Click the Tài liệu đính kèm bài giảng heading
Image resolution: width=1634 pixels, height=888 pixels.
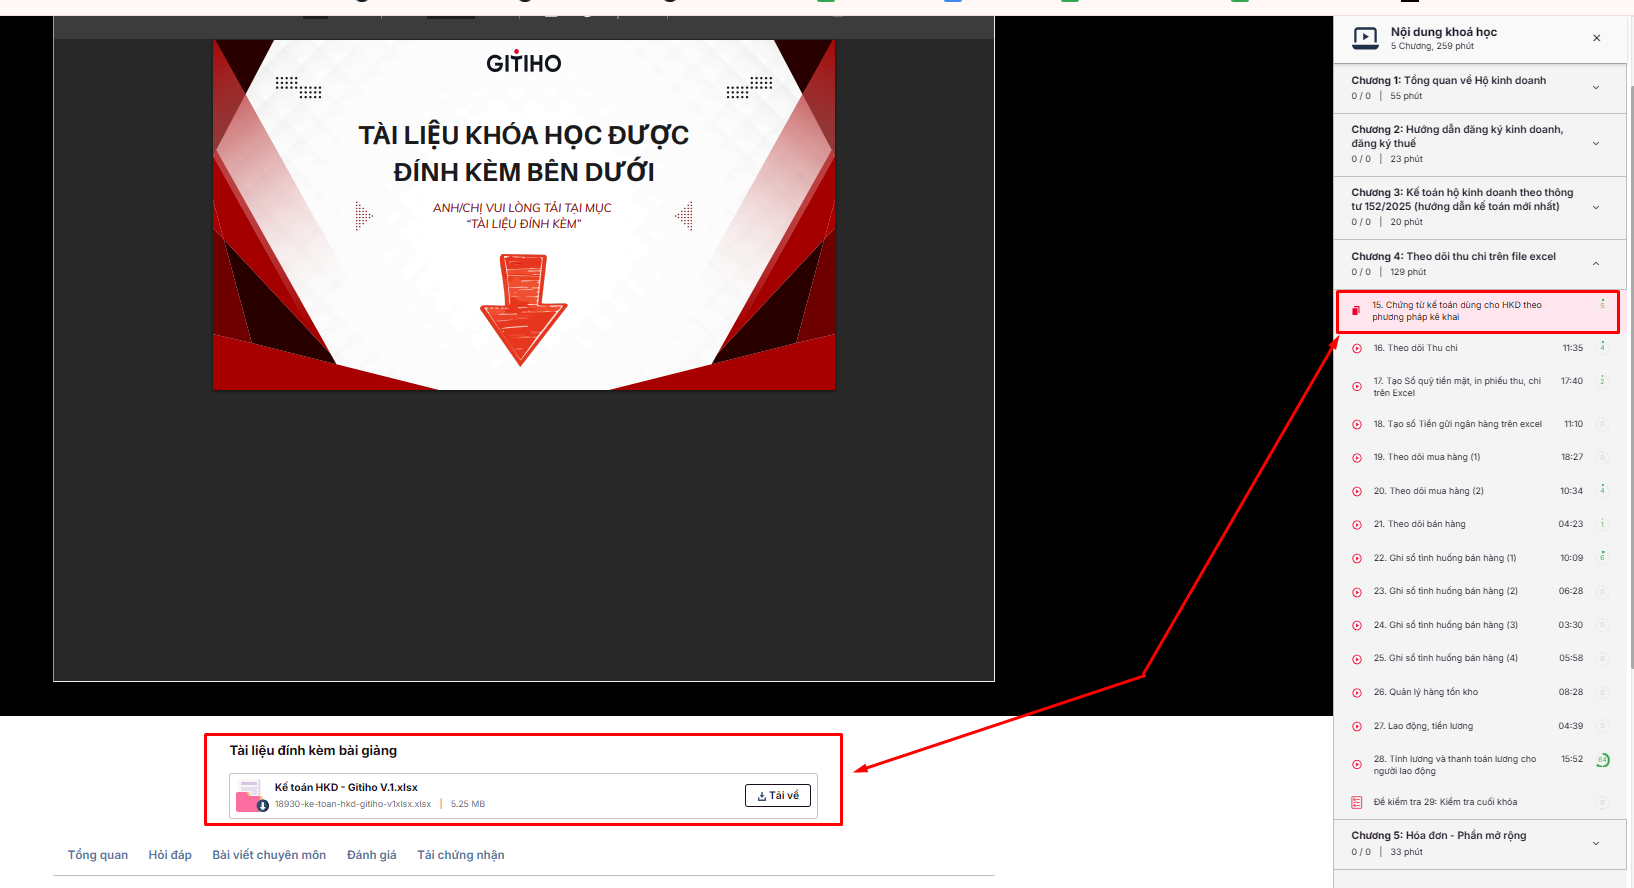(313, 750)
